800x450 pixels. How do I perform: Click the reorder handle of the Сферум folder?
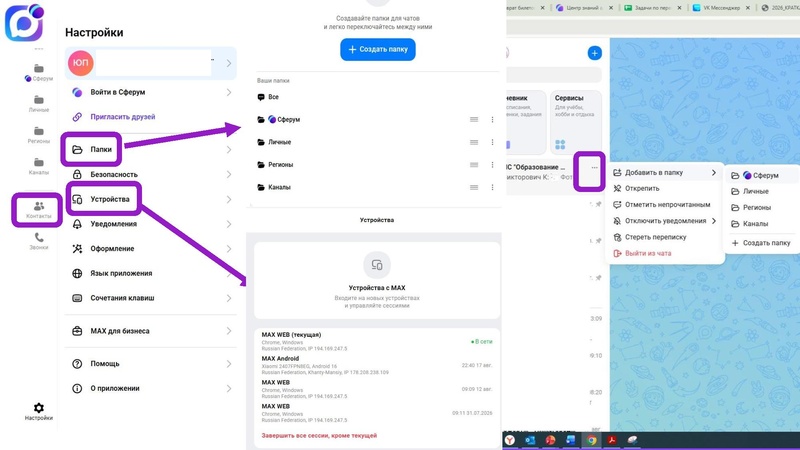click(x=474, y=119)
